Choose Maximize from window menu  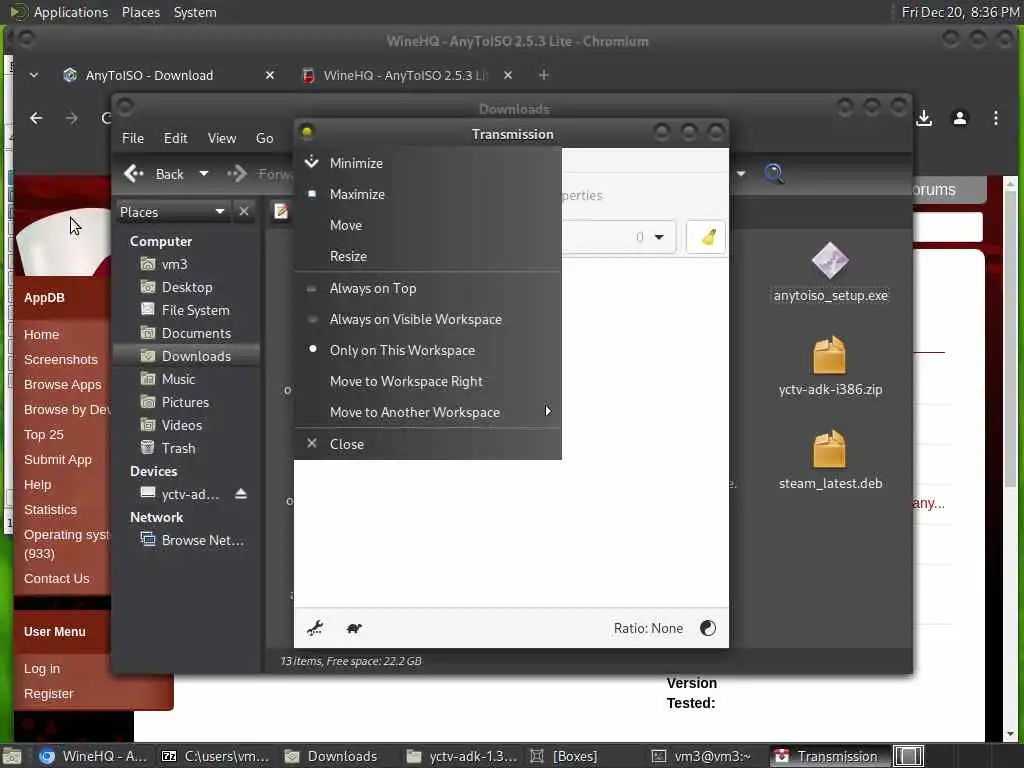[428, 194]
